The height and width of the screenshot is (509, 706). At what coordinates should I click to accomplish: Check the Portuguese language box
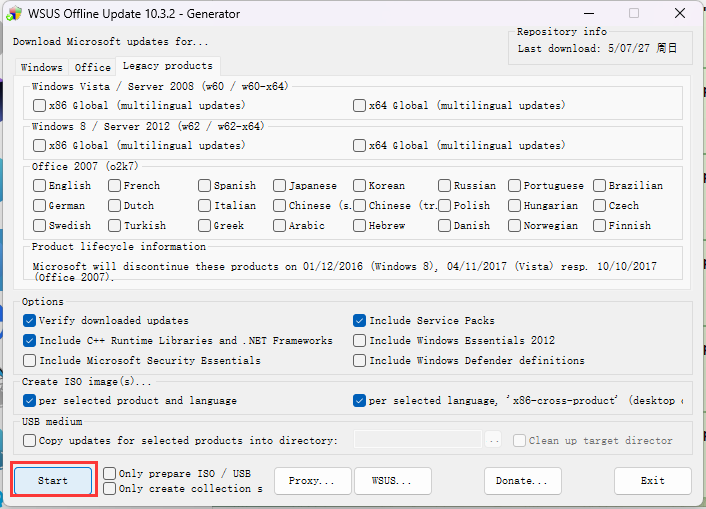coord(514,185)
